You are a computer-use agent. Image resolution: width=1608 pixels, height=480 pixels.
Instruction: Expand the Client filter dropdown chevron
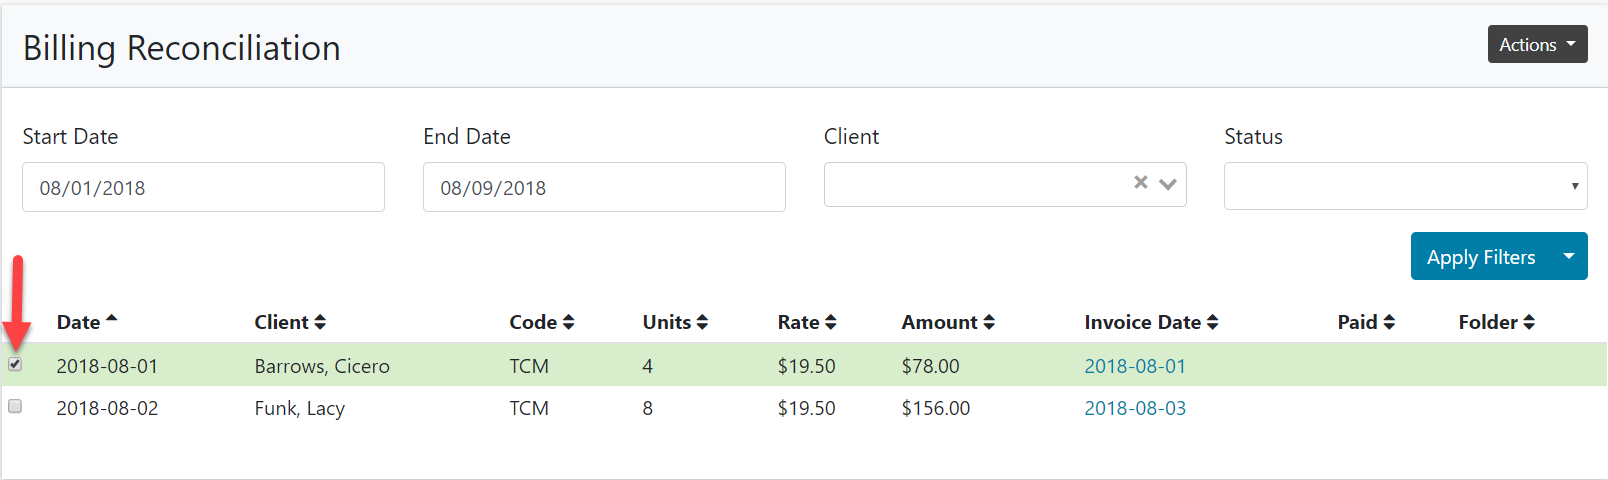pyautogui.click(x=1167, y=184)
